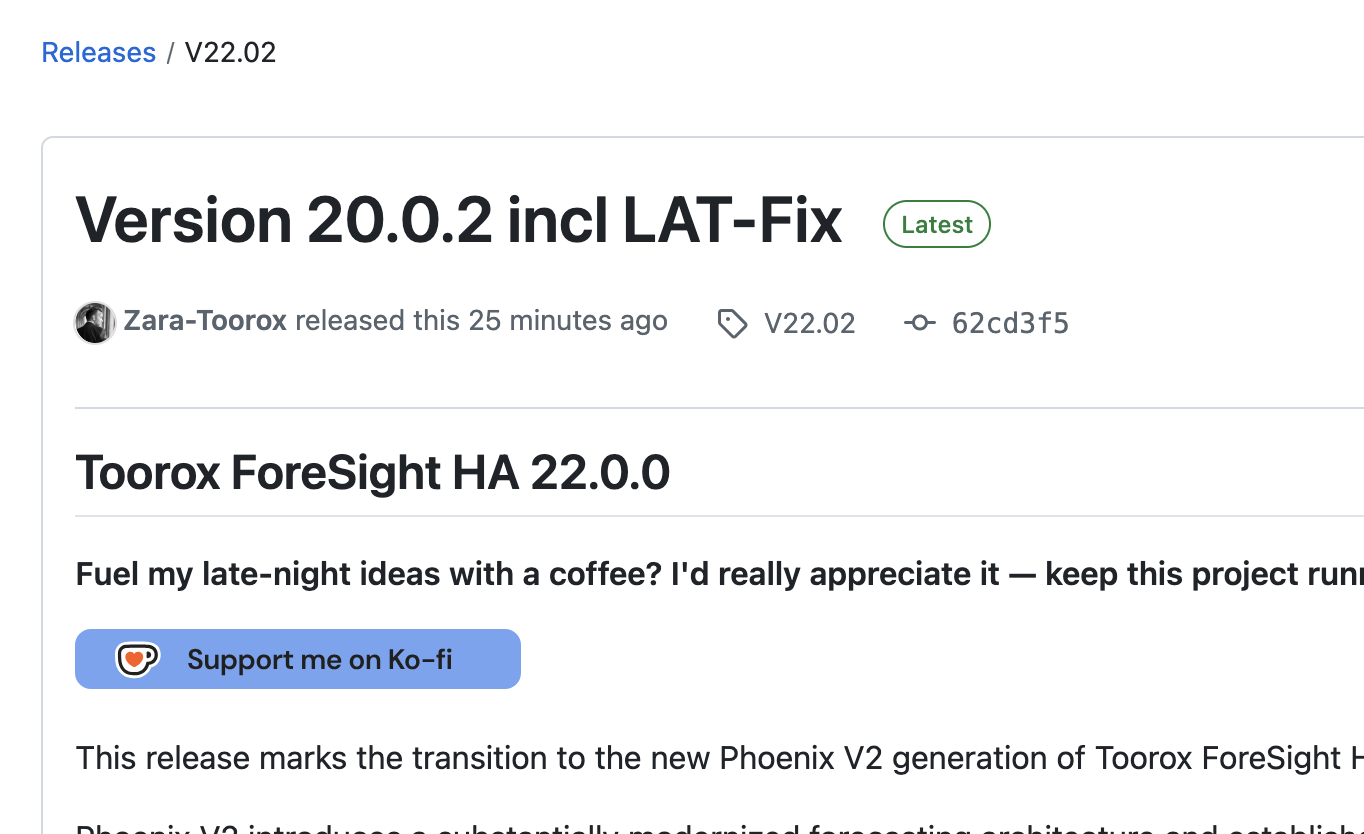Click the bold late-night coffee sentence
The image size is (1364, 834).
click(719, 574)
